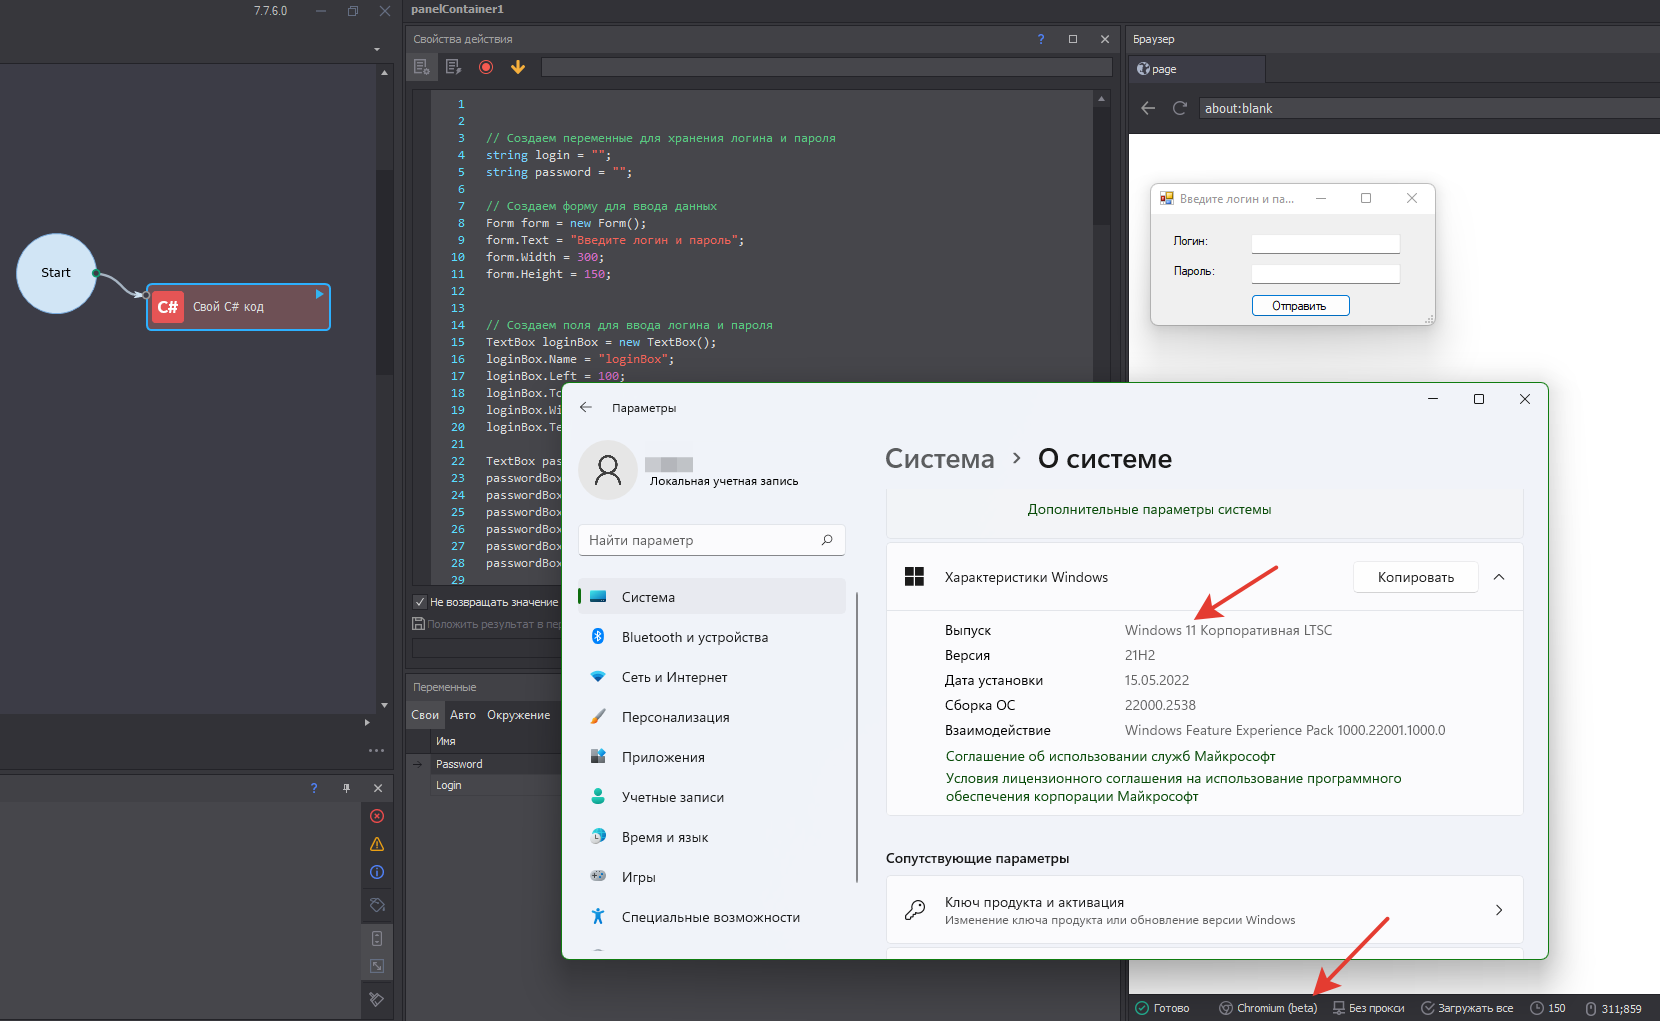Click the browser refresh icon
Image resolution: width=1660 pixels, height=1021 pixels.
pos(1180,108)
